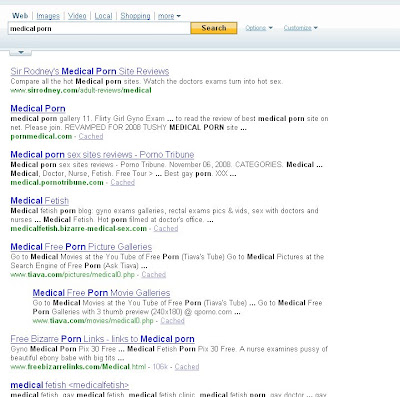
Task: Open the Customize dropdown
Action: click(300, 28)
